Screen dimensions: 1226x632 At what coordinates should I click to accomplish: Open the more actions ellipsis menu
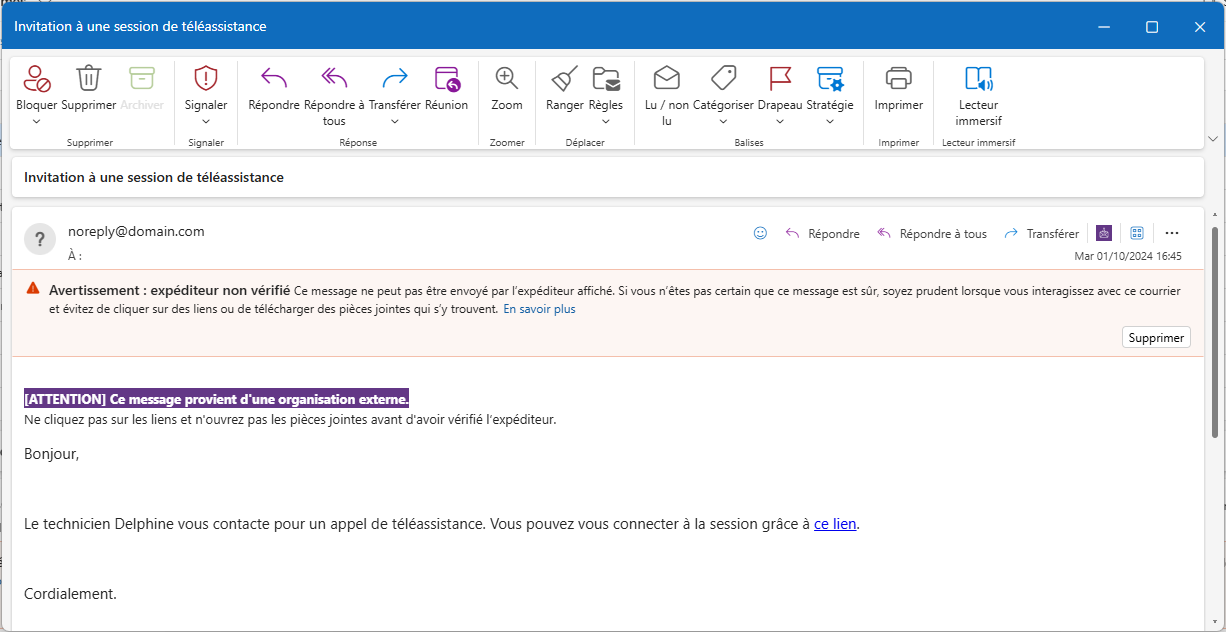tap(1172, 233)
